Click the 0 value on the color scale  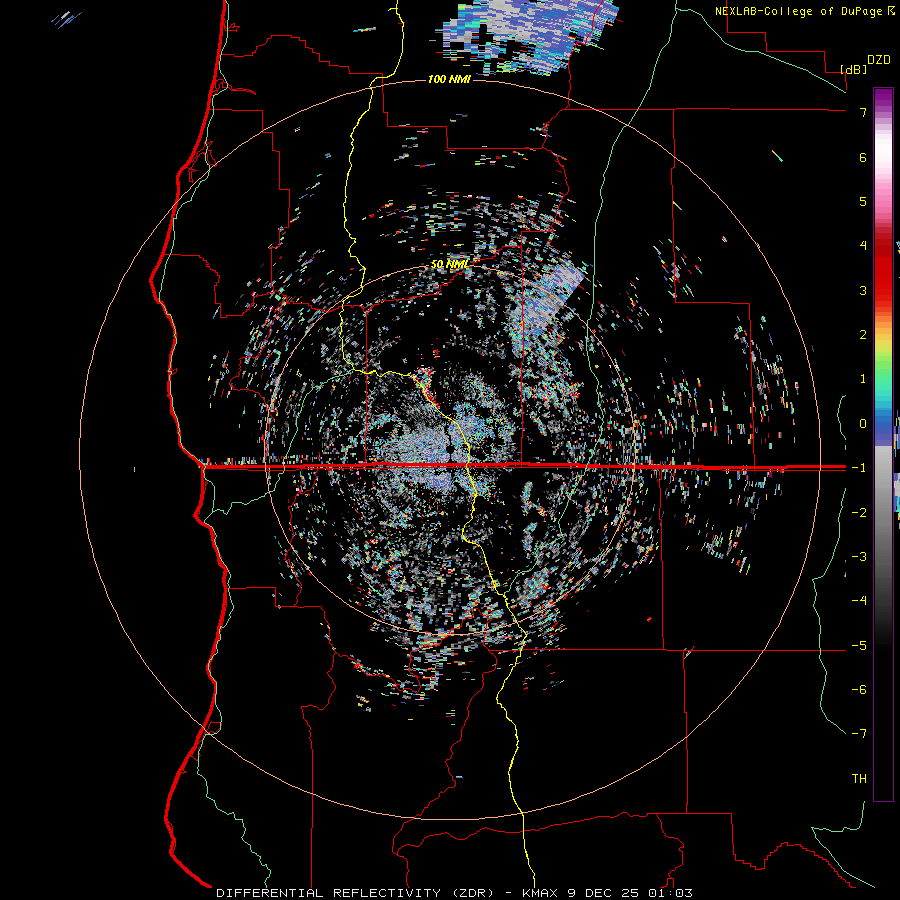863,424
